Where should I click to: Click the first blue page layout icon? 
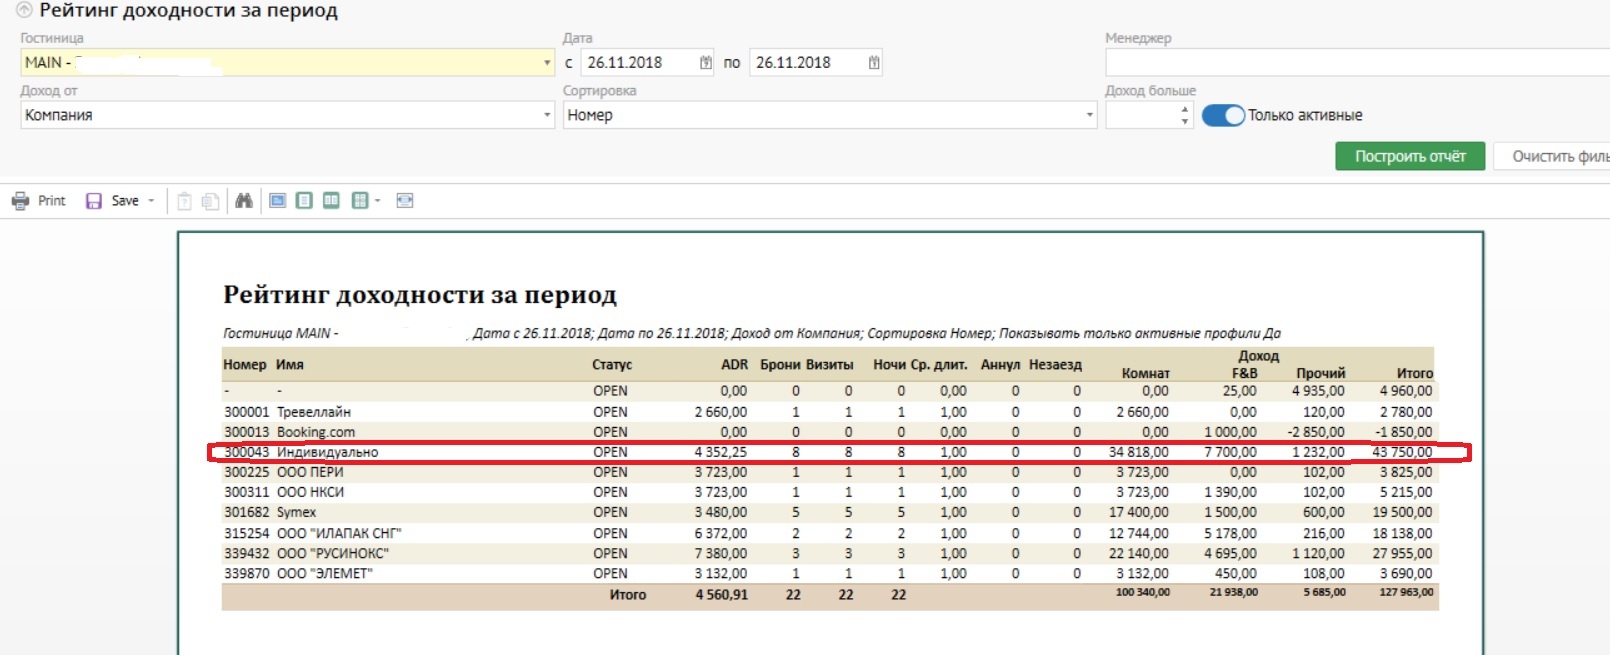pos(278,201)
